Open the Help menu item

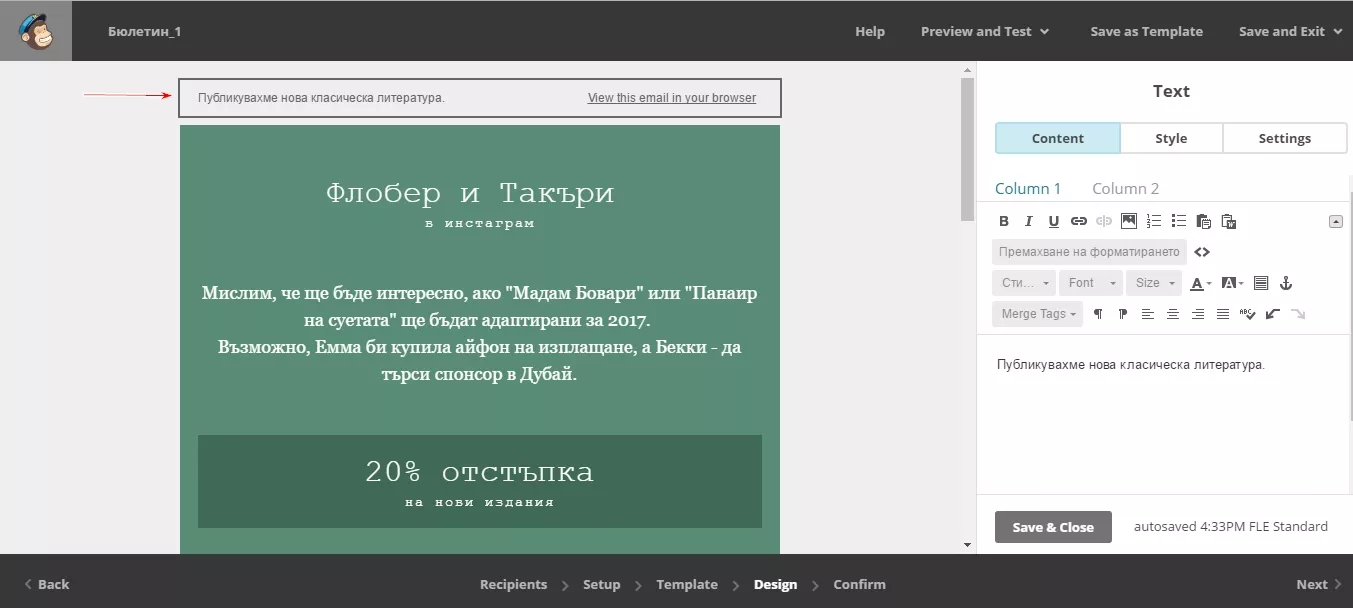point(870,31)
